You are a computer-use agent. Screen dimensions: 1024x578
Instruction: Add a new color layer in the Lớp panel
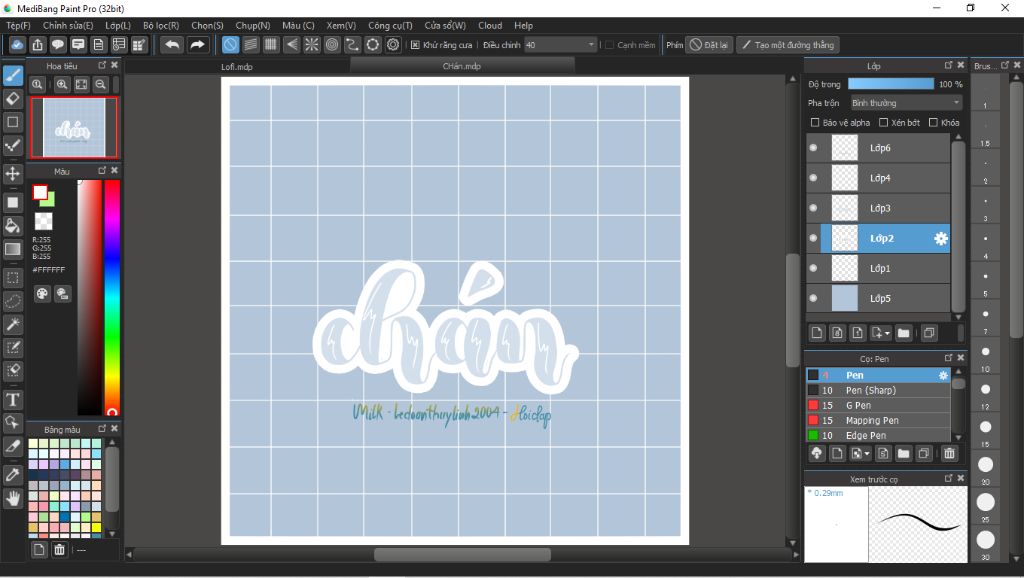click(x=816, y=333)
